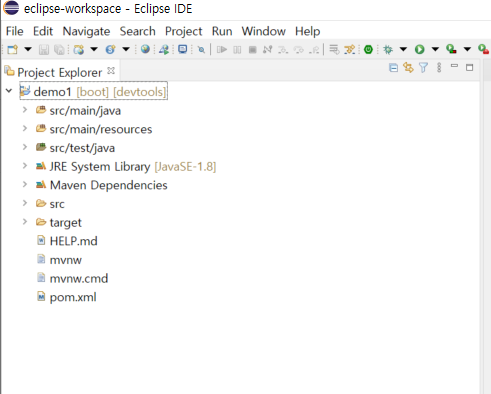Open the Navigate menu
The image size is (491, 394).
tap(86, 31)
